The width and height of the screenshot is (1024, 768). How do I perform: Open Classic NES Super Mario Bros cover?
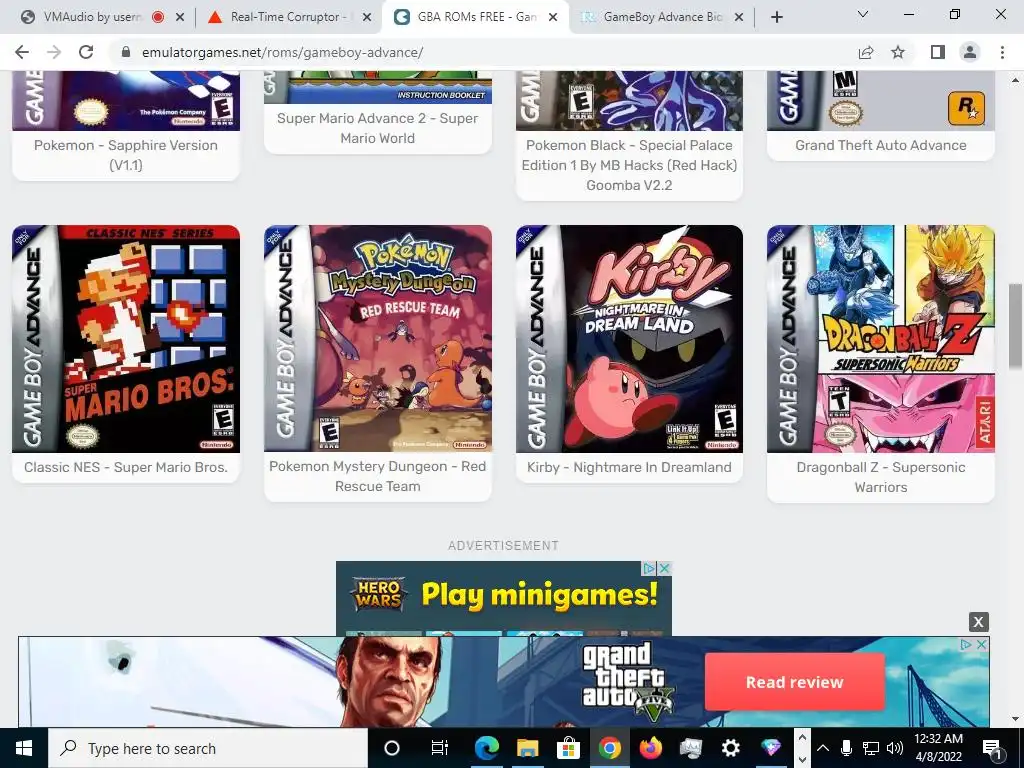126,339
